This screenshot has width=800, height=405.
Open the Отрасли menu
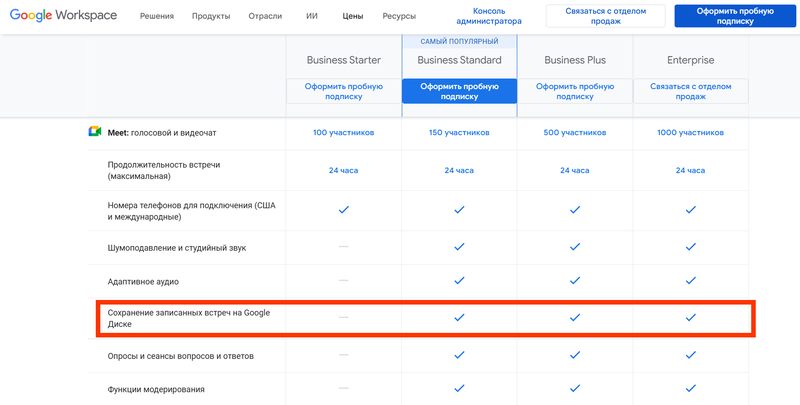[265, 16]
